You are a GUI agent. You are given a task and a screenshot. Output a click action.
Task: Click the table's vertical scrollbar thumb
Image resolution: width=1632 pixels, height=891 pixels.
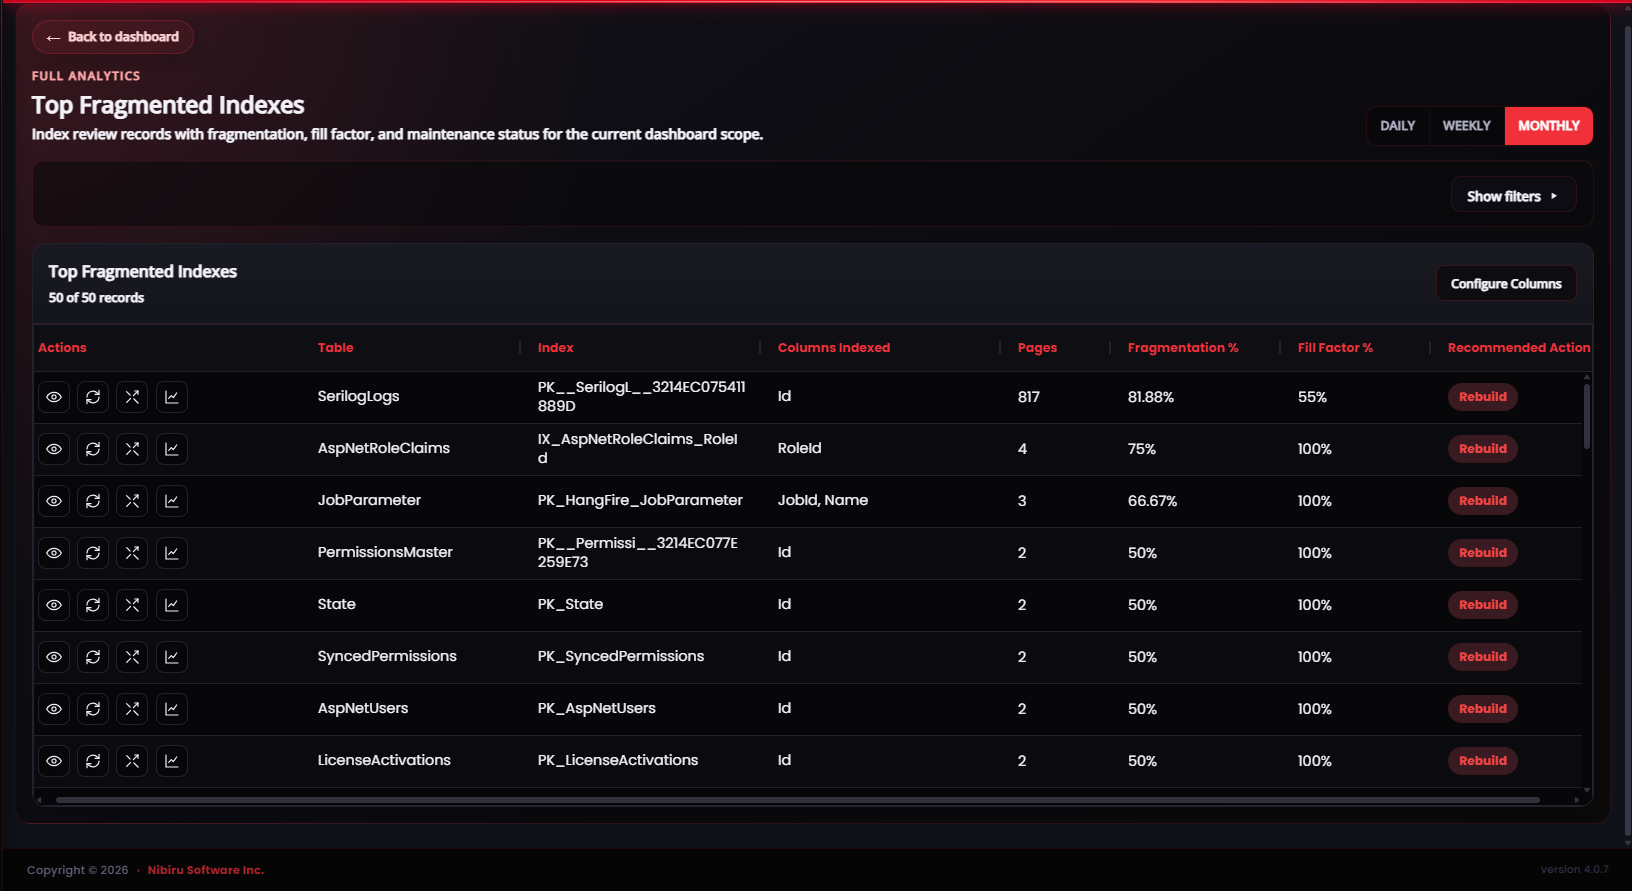1587,415
